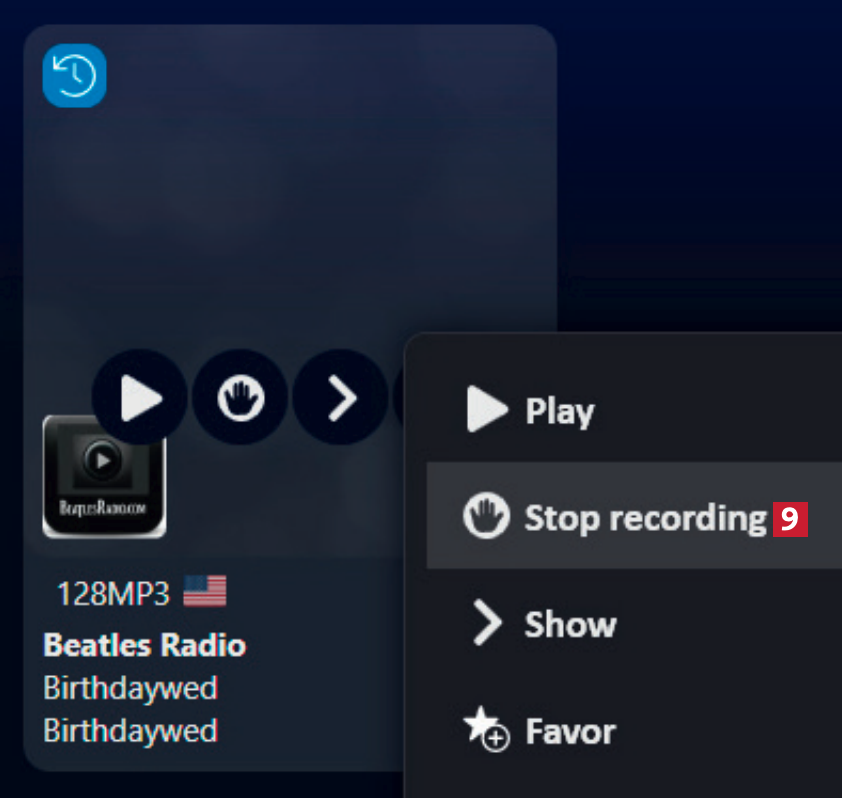Click the 128MP3 bitrate label
Screen dimensions: 842x798
click(113, 593)
